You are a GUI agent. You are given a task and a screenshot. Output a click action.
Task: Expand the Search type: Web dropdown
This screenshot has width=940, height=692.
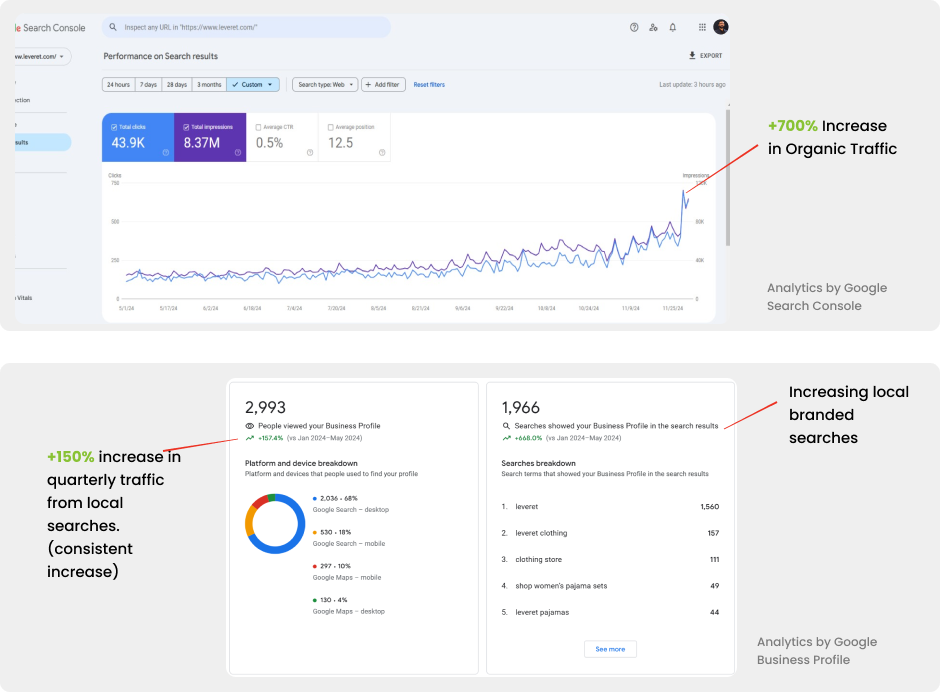(x=325, y=85)
